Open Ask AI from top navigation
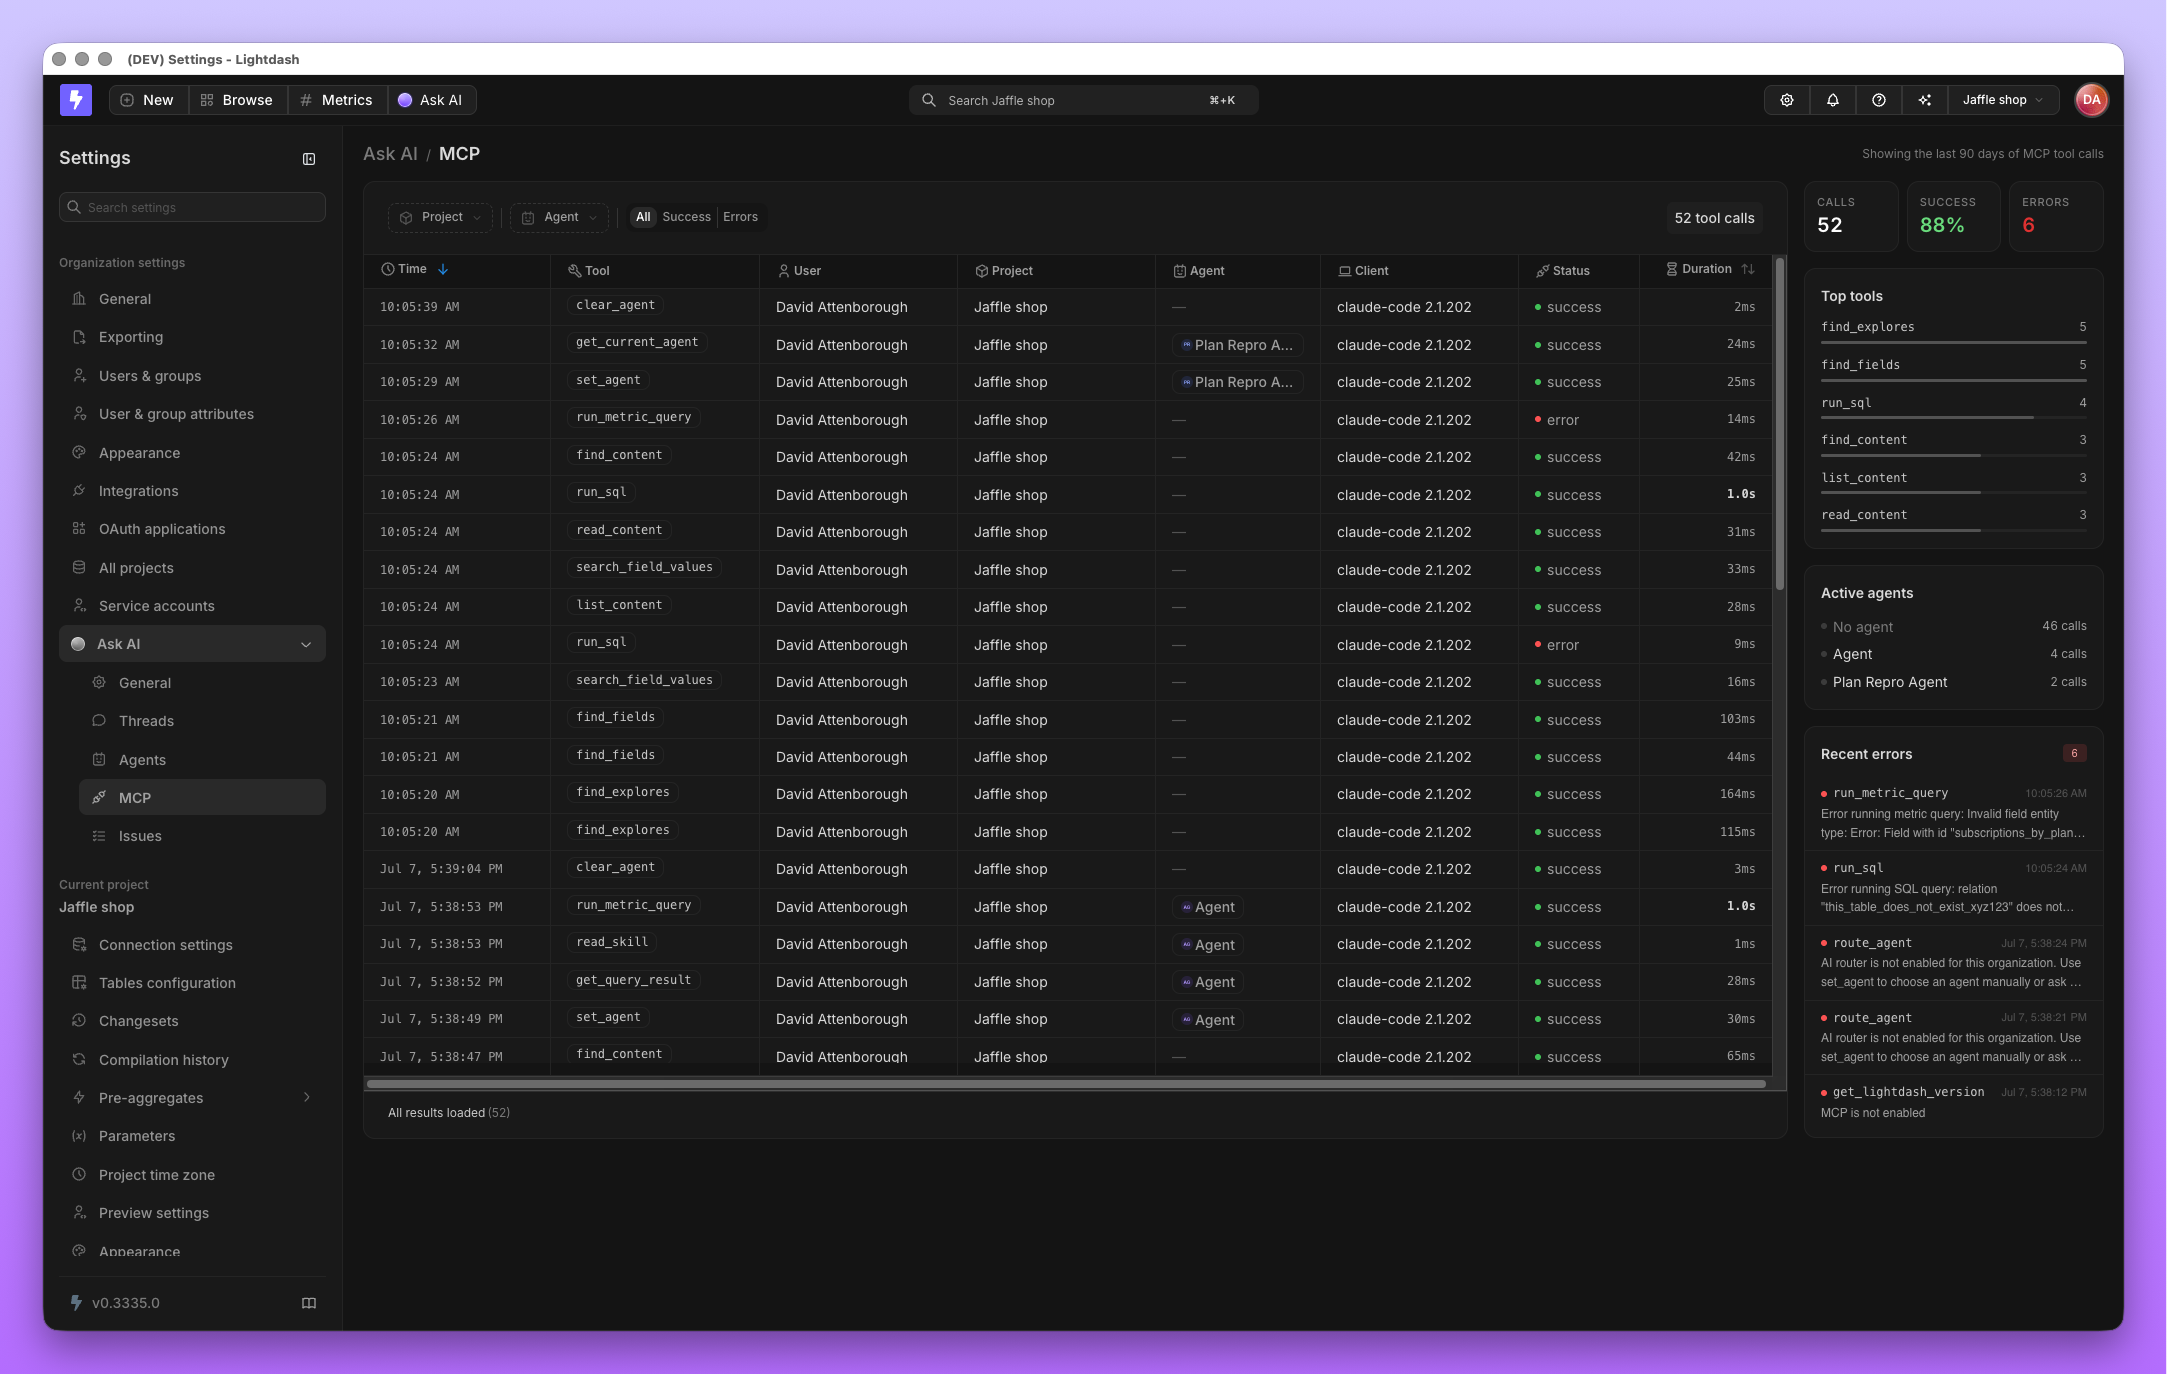The image size is (2167, 1374). point(431,100)
